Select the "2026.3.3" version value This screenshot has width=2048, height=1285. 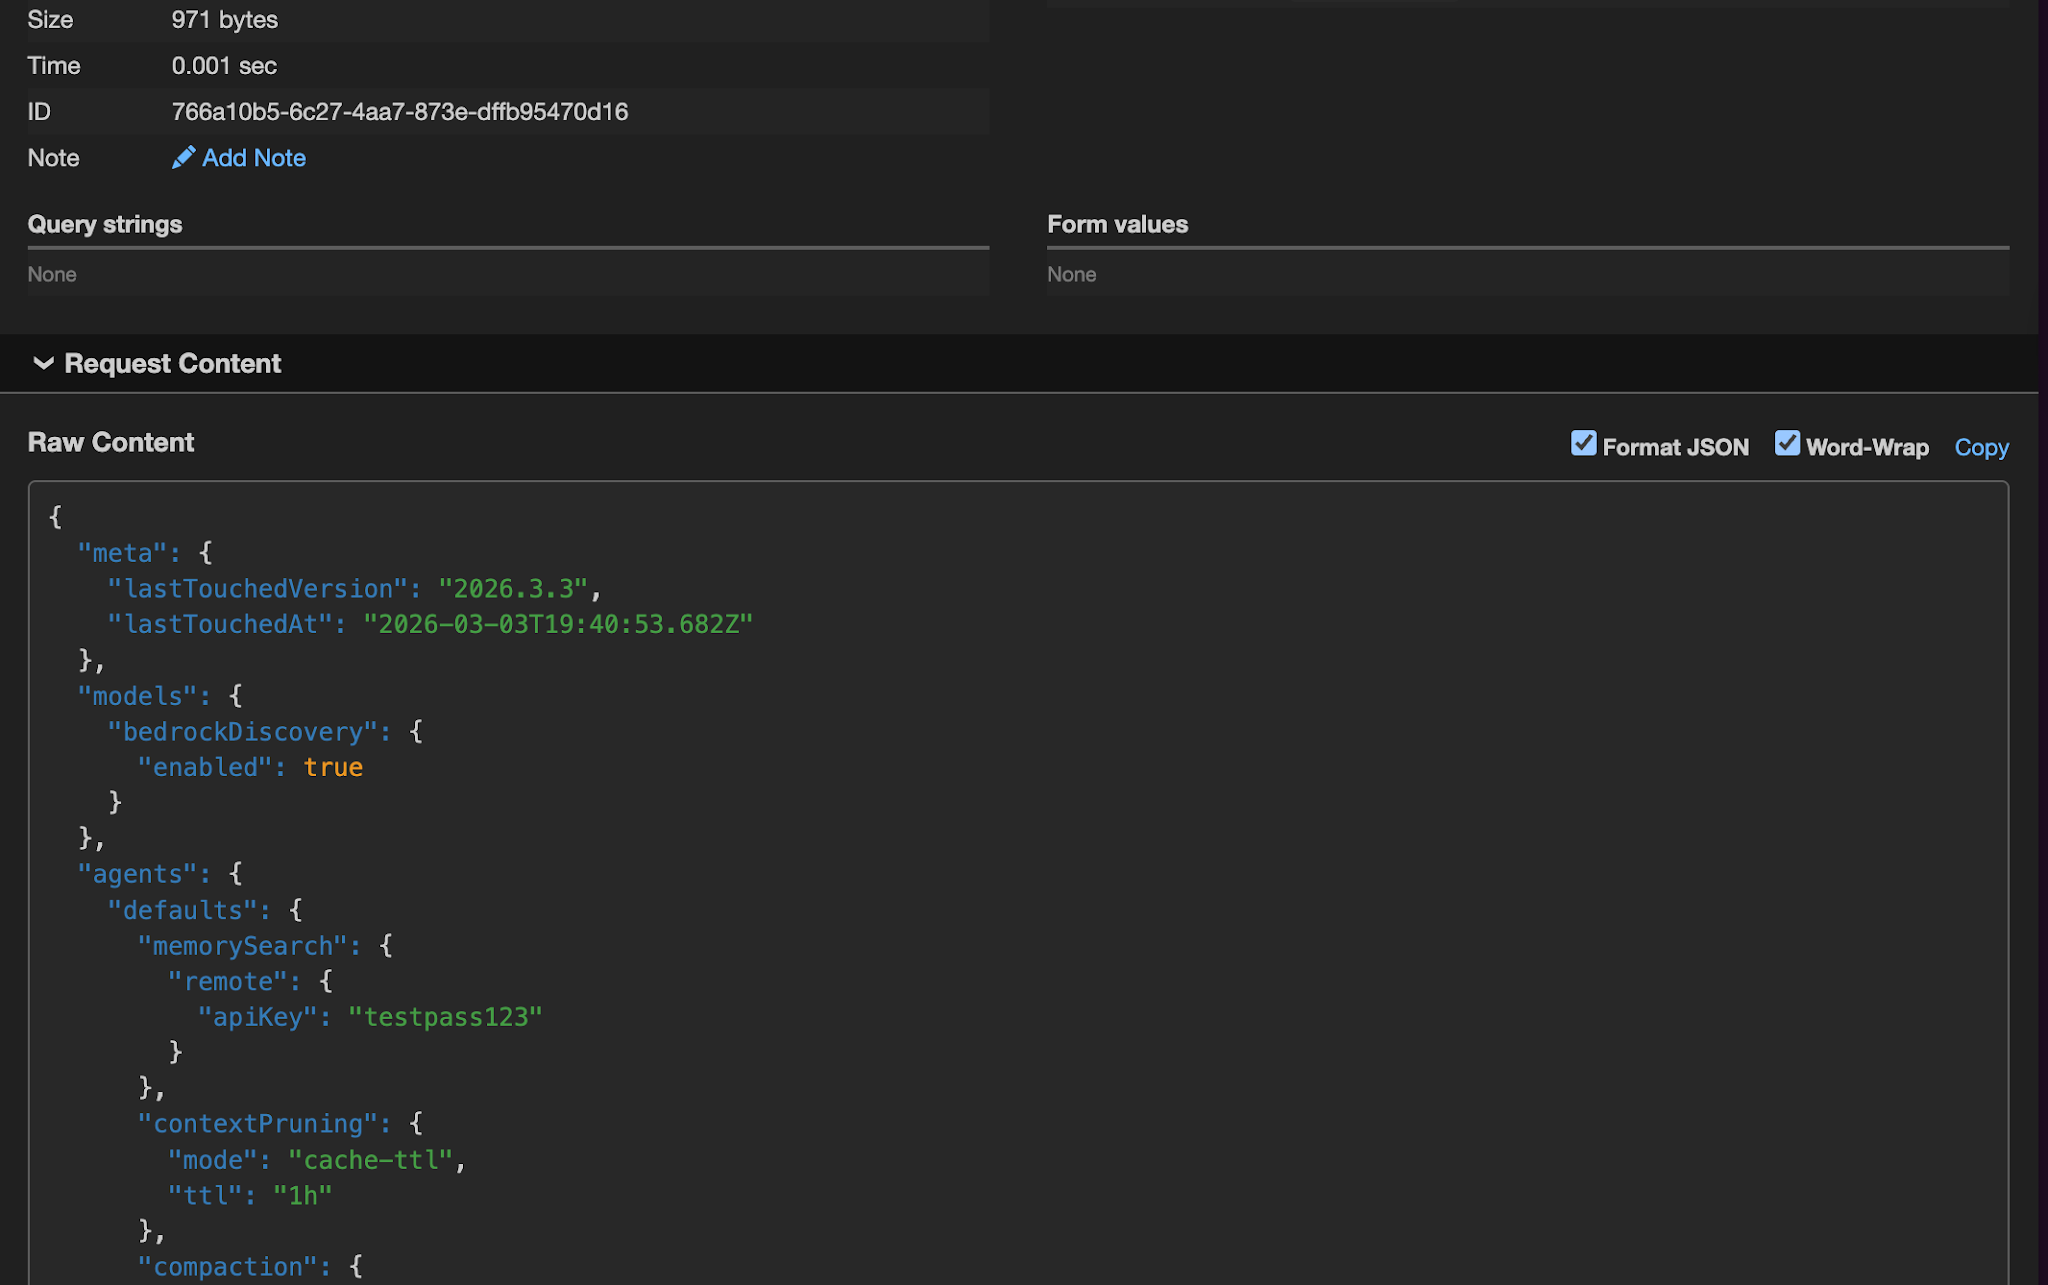click(x=513, y=589)
